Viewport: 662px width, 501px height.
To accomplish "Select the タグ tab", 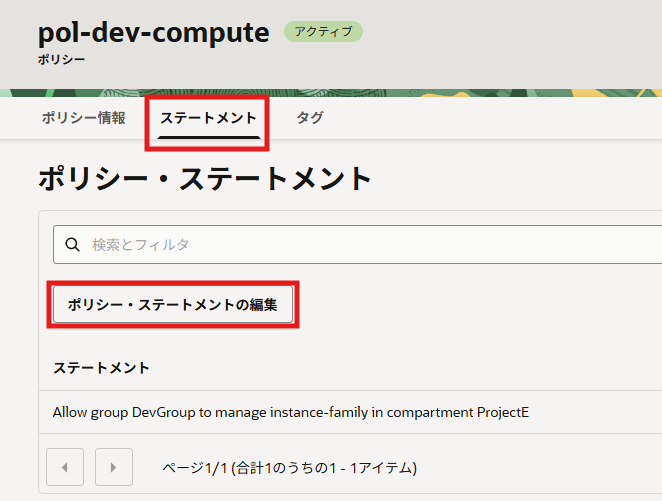I will [x=309, y=118].
